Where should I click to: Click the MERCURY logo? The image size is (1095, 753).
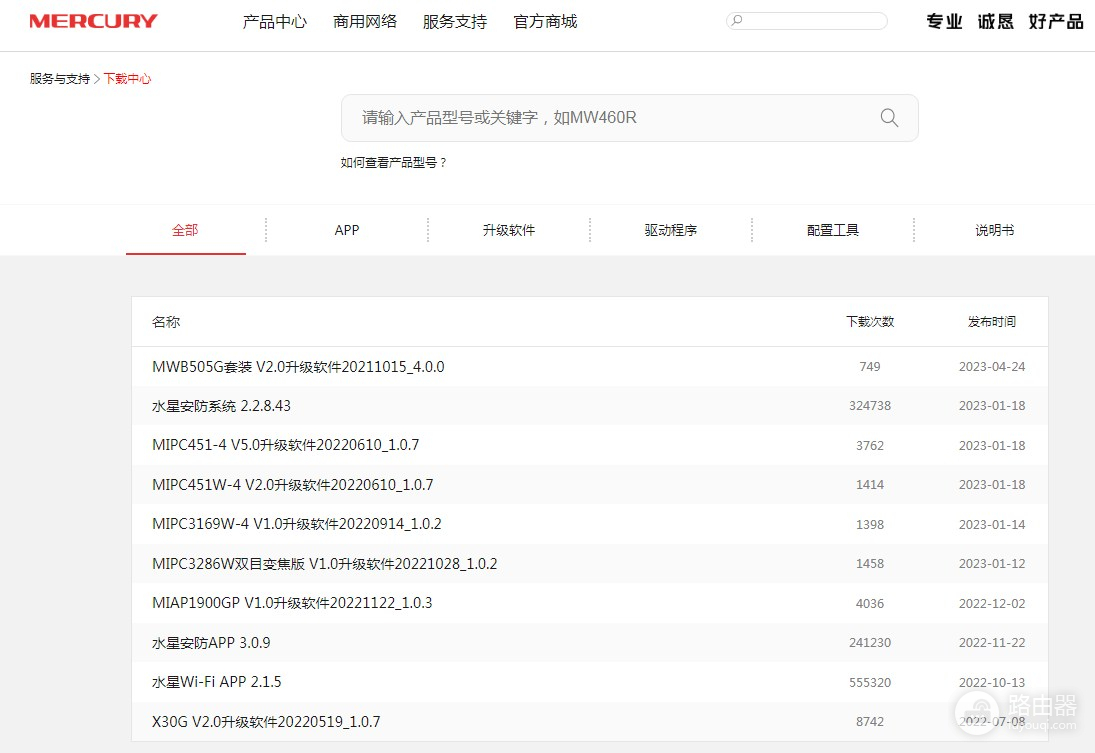click(x=92, y=20)
